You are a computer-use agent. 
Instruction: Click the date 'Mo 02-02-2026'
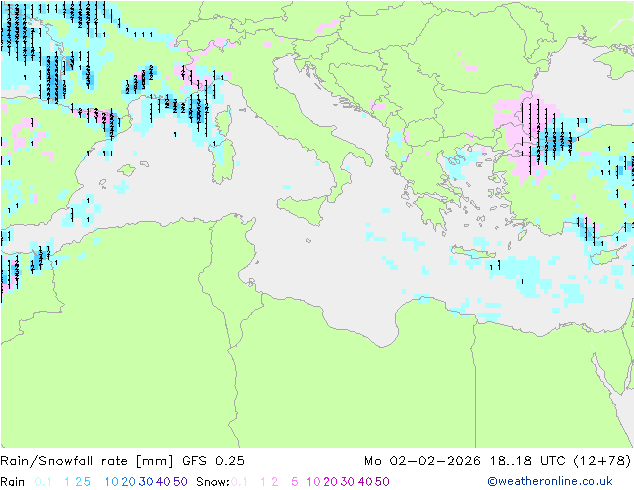point(422,461)
